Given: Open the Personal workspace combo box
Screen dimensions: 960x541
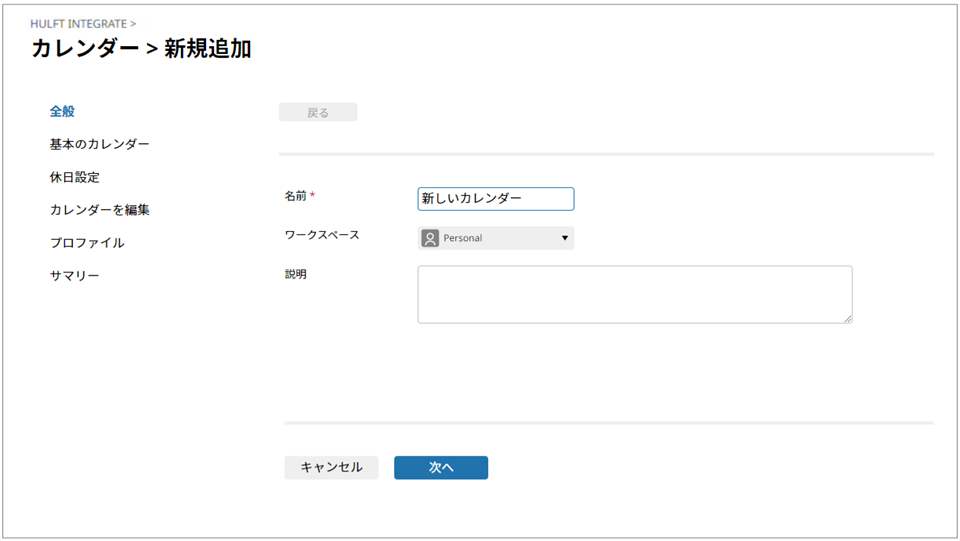Looking at the screenshot, I should (x=495, y=238).
